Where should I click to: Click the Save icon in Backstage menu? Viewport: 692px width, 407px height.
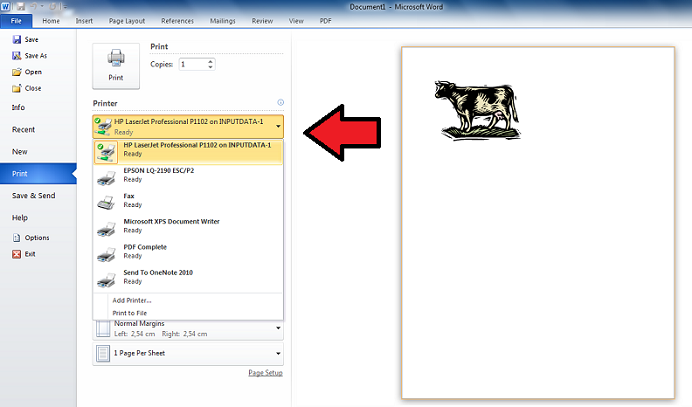(x=17, y=40)
